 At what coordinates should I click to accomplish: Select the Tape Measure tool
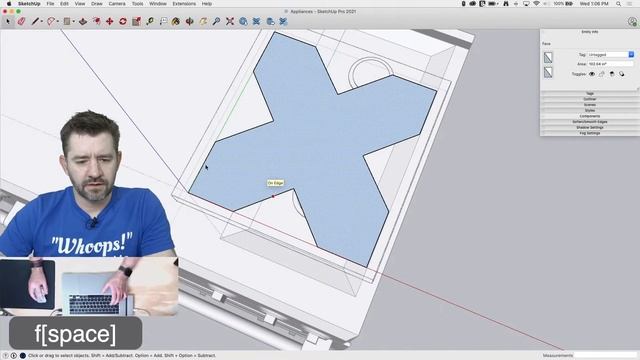click(150, 21)
